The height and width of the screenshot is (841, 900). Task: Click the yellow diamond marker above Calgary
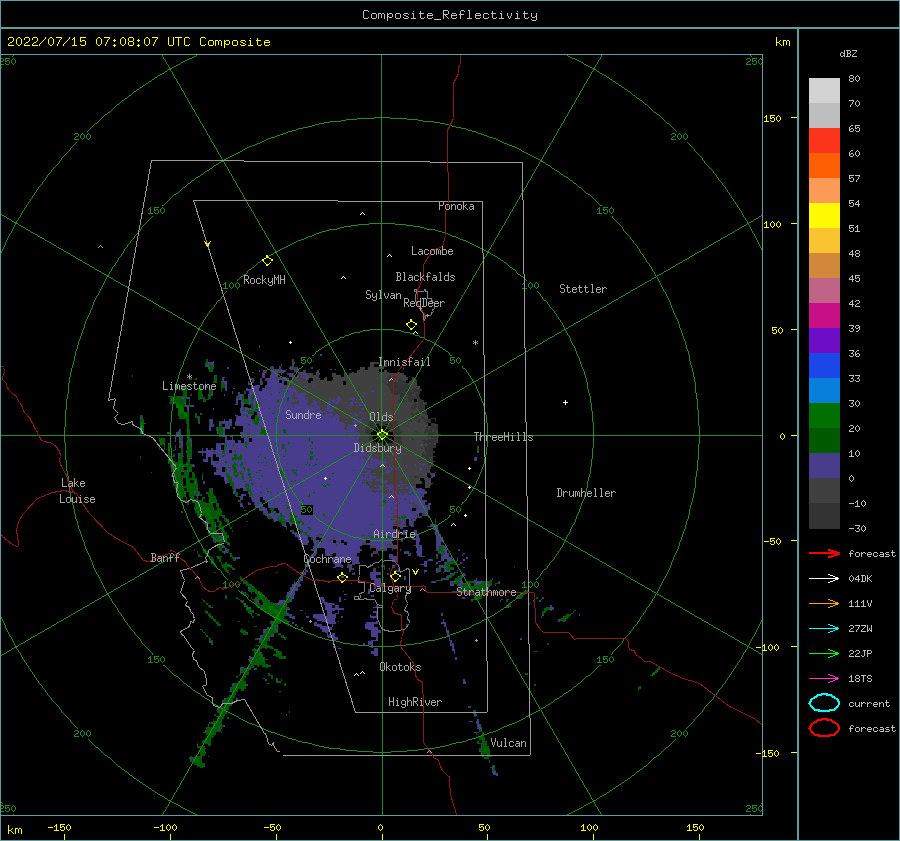pyautogui.click(x=395, y=576)
